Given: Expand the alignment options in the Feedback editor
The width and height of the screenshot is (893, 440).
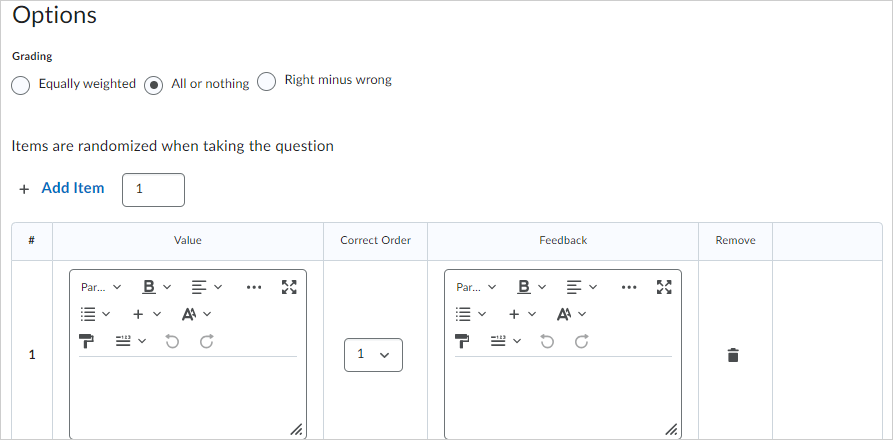Looking at the screenshot, I should (x=582, y=287).
